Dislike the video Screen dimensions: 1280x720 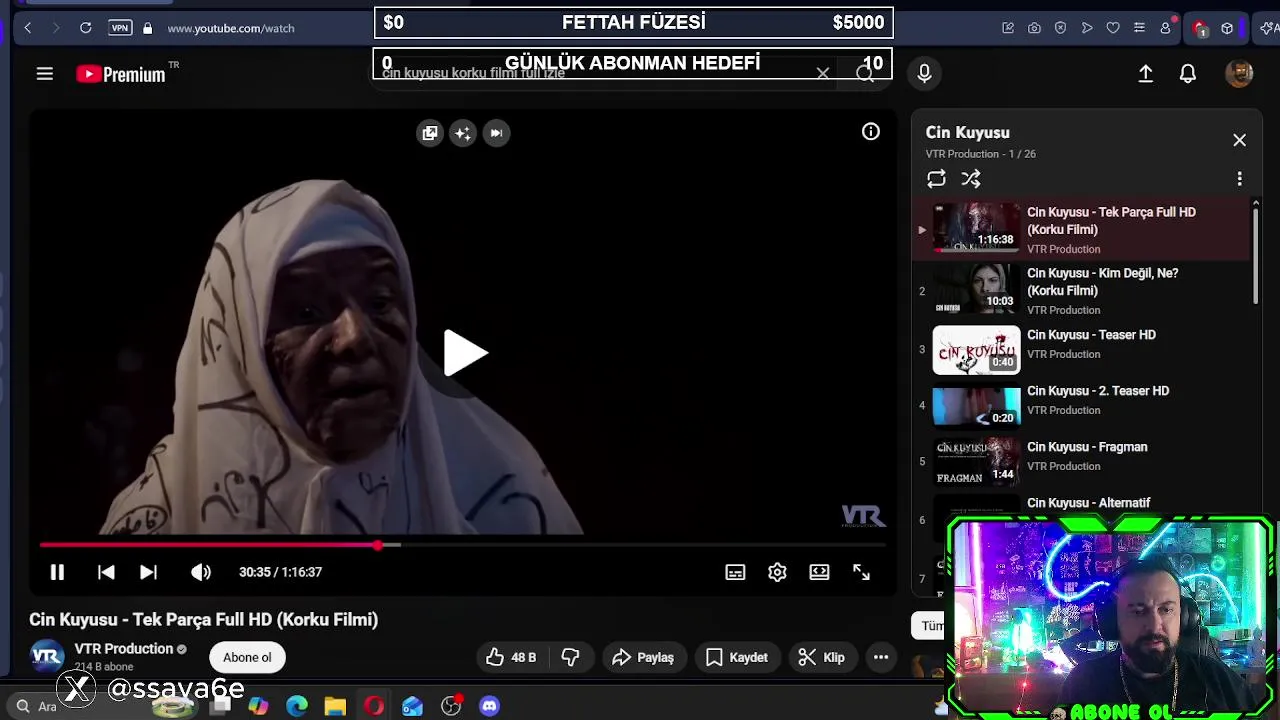coord(571,657)
